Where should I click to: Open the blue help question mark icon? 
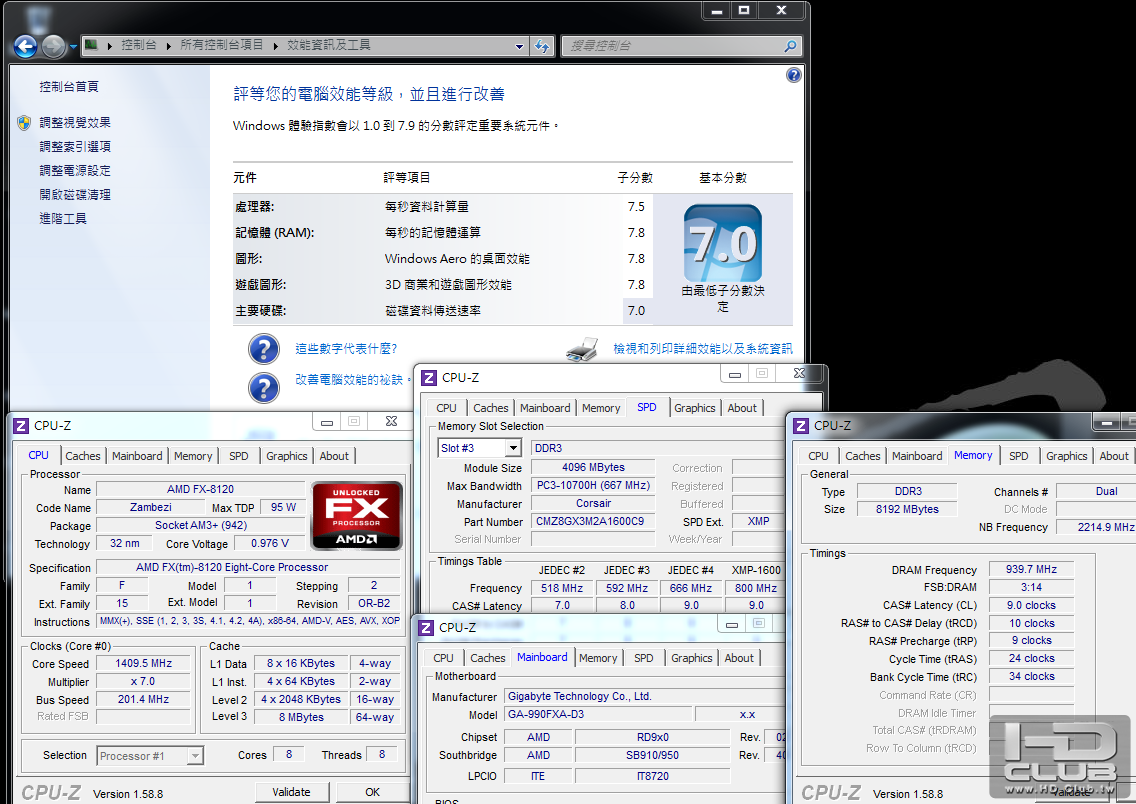point(794,75)
